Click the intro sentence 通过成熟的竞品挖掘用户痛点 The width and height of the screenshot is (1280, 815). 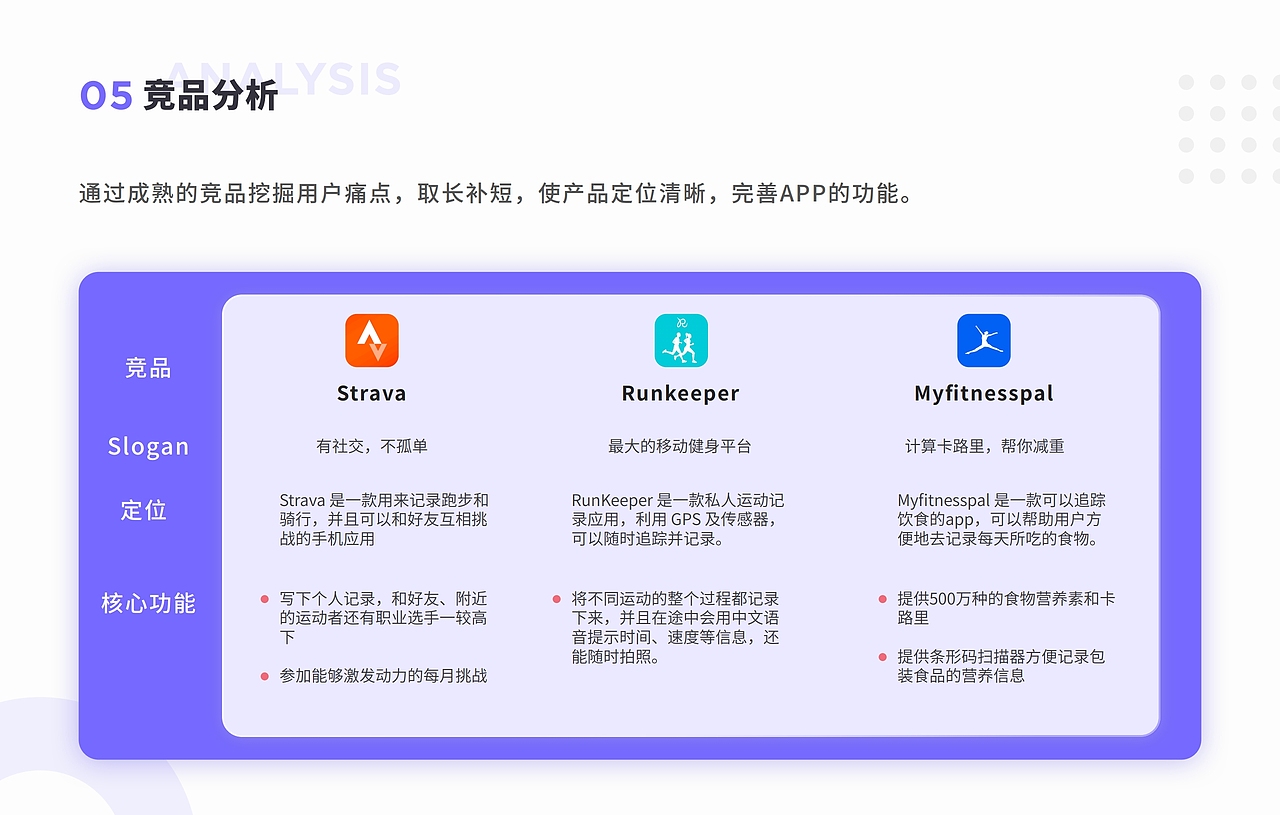tap(496, 193)
